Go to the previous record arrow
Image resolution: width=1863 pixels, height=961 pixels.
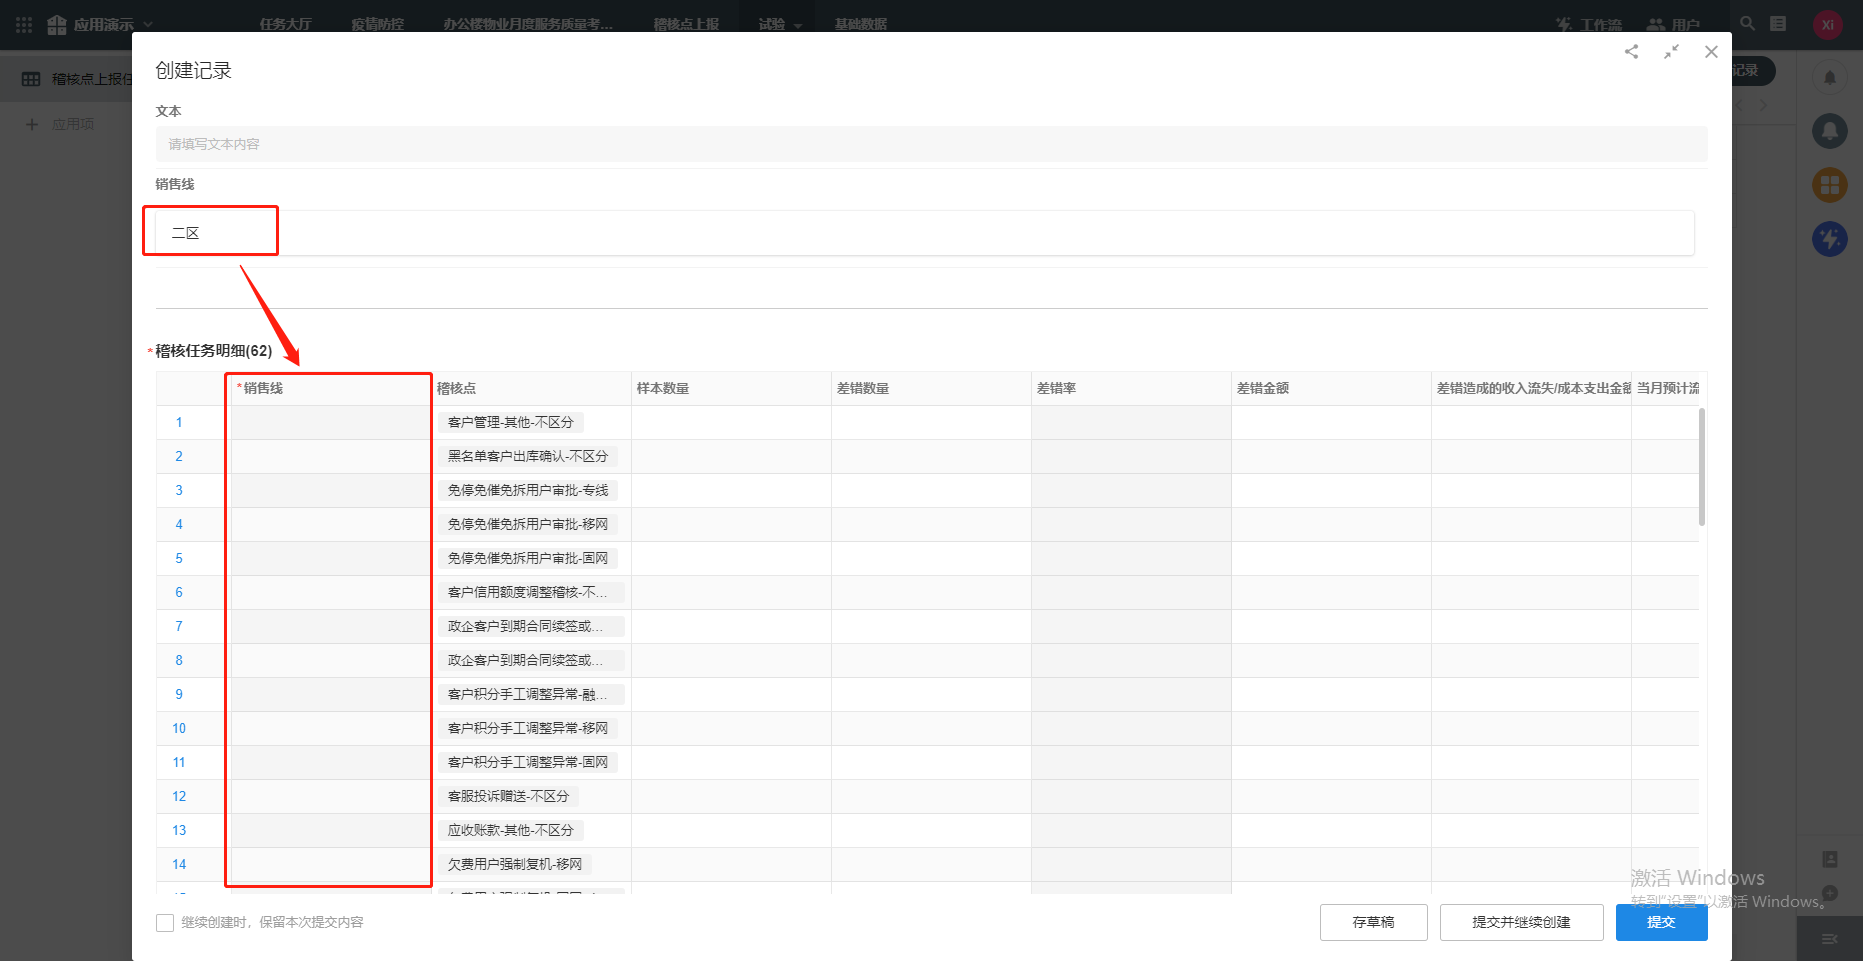pyautogui.click(x=1739, y=105)
